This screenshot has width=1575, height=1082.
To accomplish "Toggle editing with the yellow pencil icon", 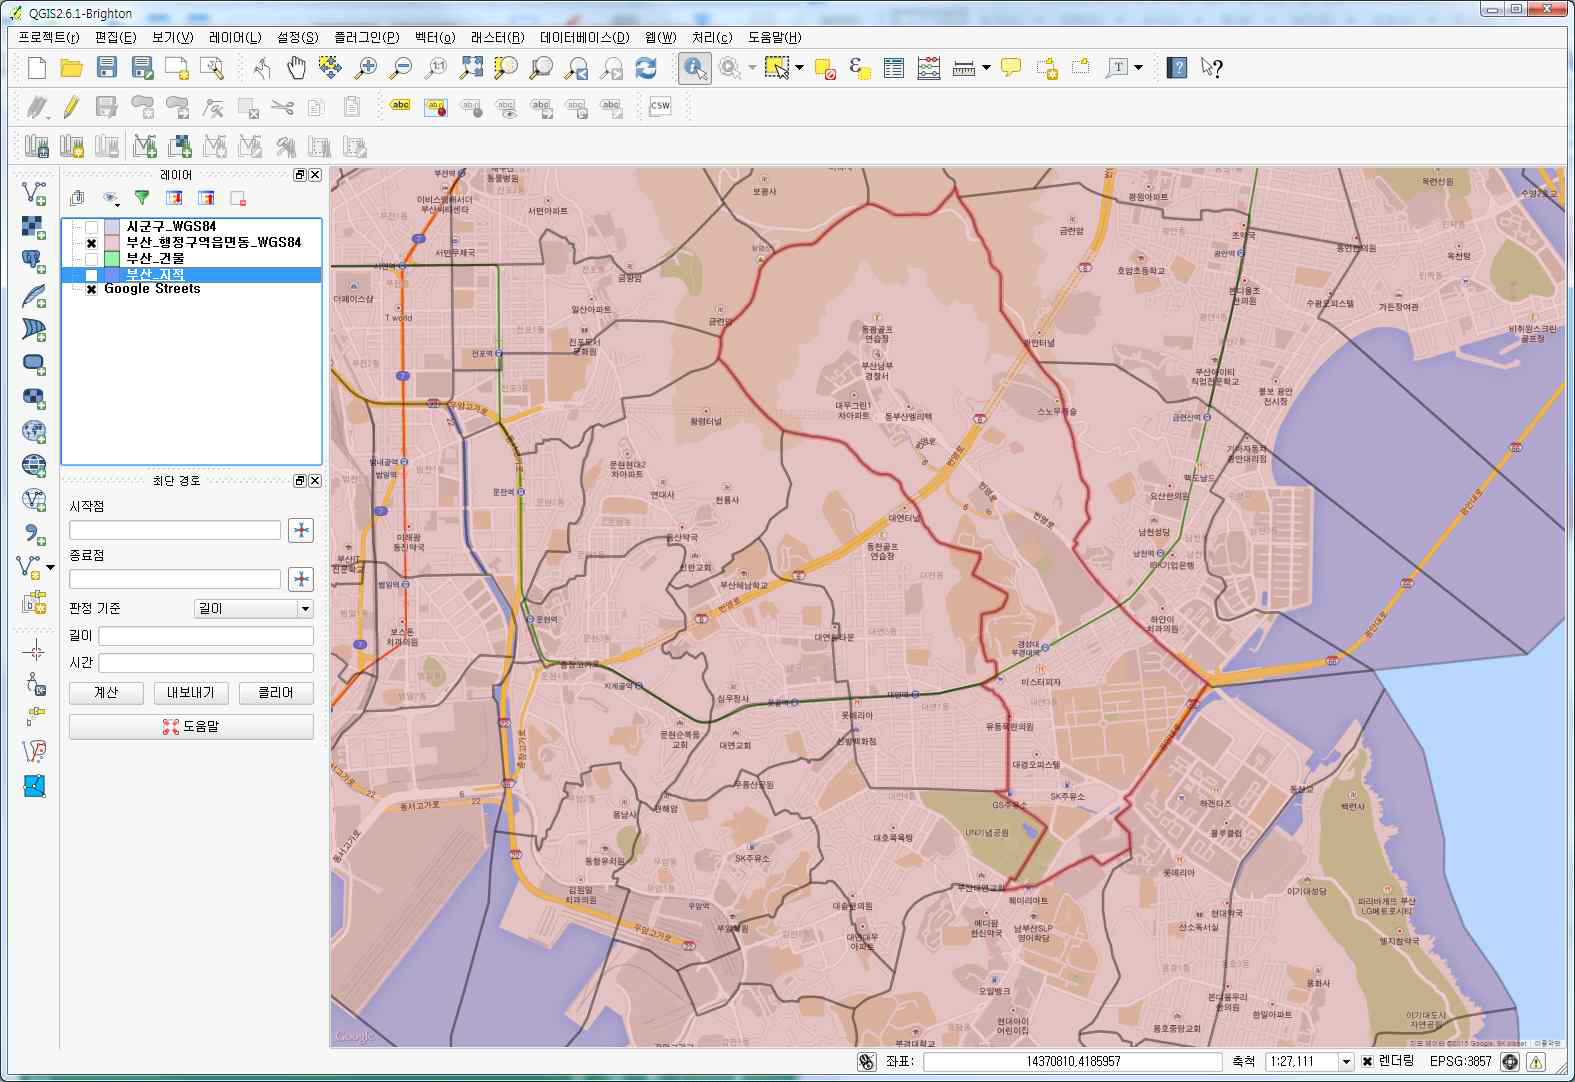I will 71,107.
